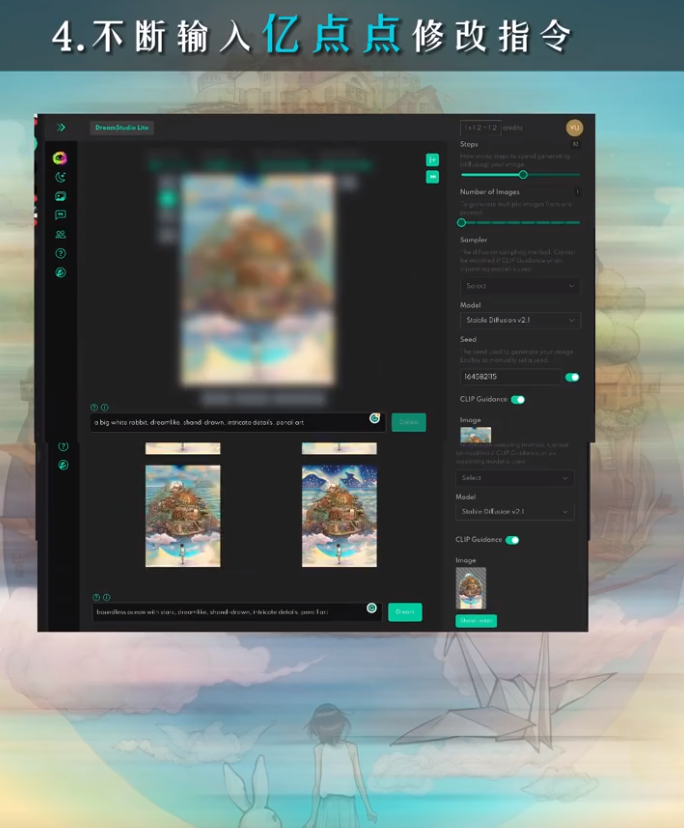Image resolution: width=684 pixels, height=828 pixels.
Task: Expand the sidebar with the double-chevron icon
Action: (61, 127)
